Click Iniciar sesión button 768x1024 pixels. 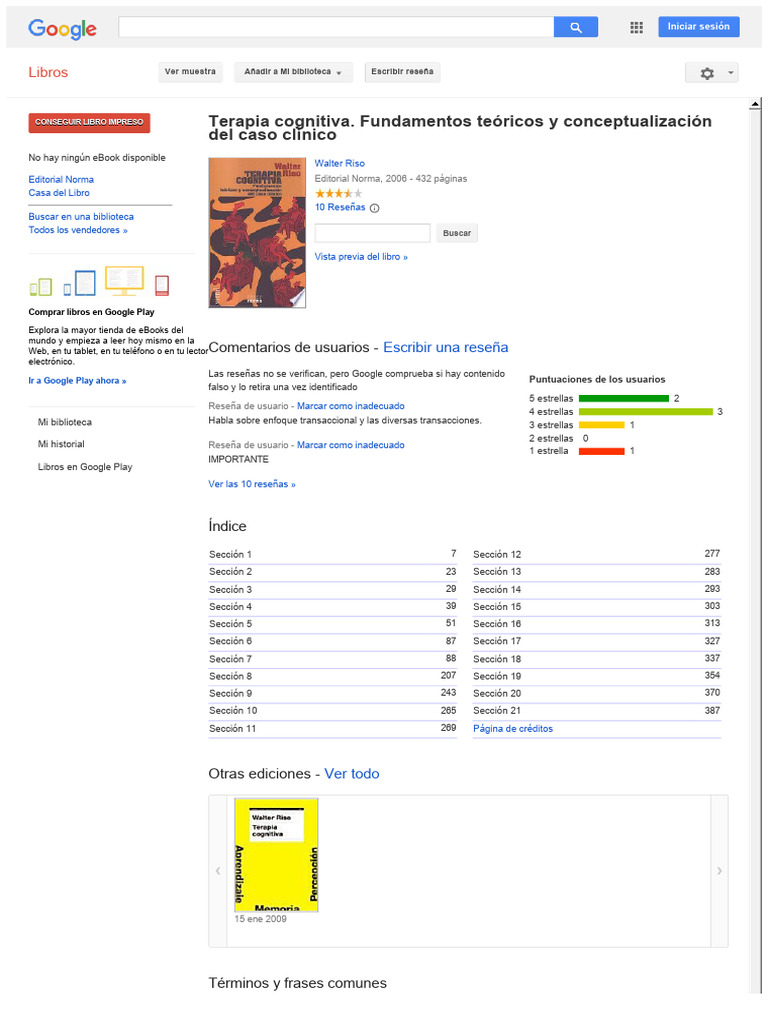click(698, 26)
